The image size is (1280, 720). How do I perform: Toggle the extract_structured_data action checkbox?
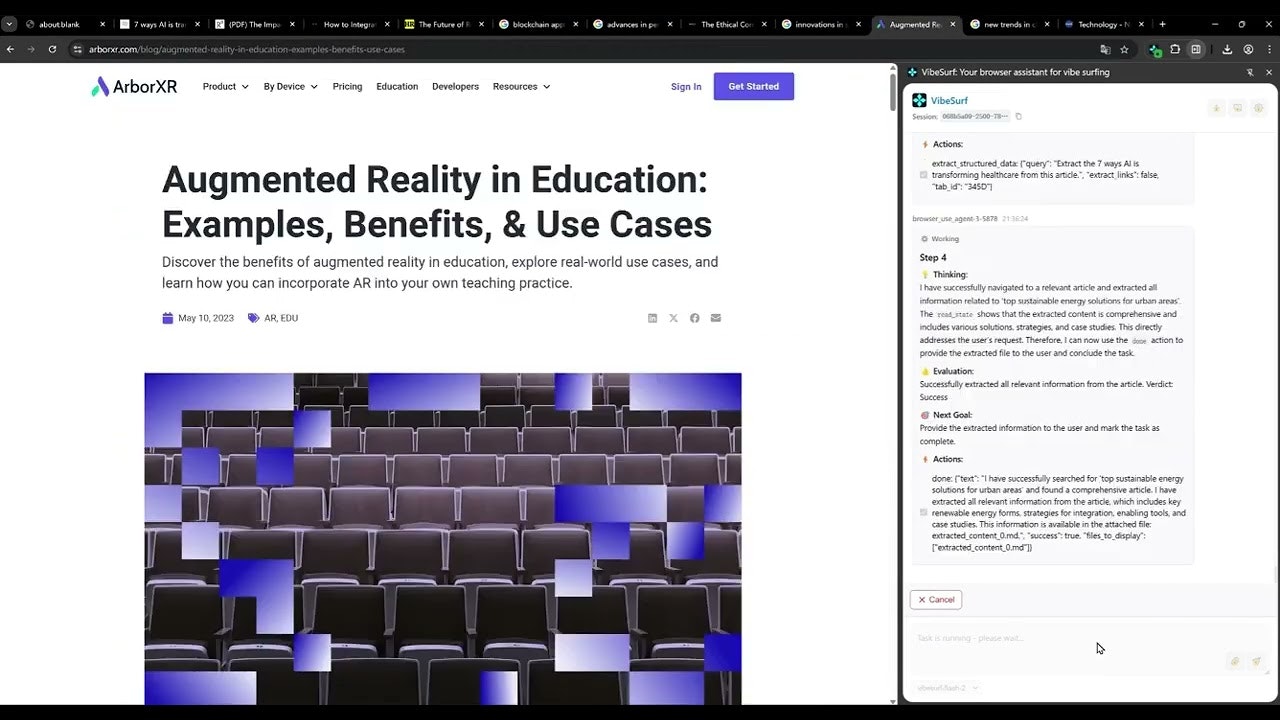click(923, 175)
